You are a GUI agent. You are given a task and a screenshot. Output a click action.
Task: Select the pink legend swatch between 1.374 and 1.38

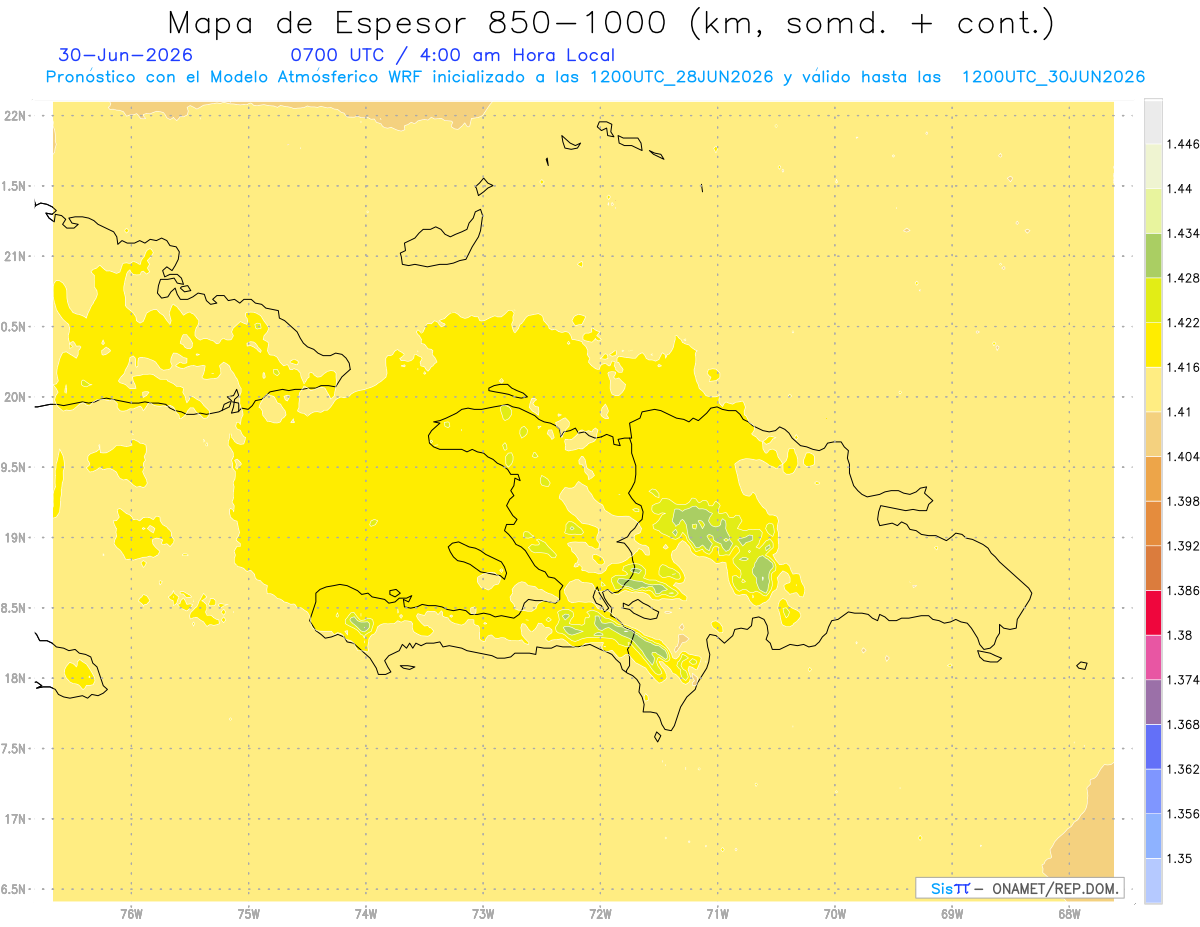pyautogui.click(x=1153, y=657)
